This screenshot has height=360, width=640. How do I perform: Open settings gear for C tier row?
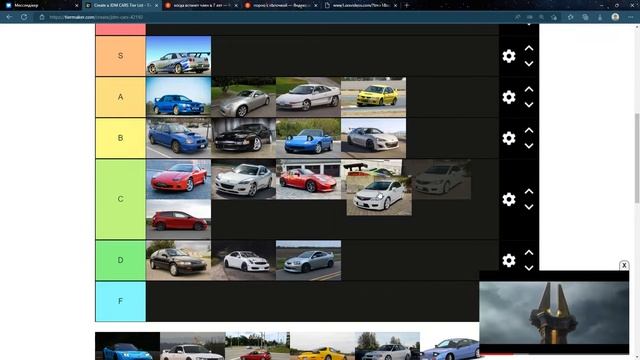pyautogui.click(x=509, y=199)
